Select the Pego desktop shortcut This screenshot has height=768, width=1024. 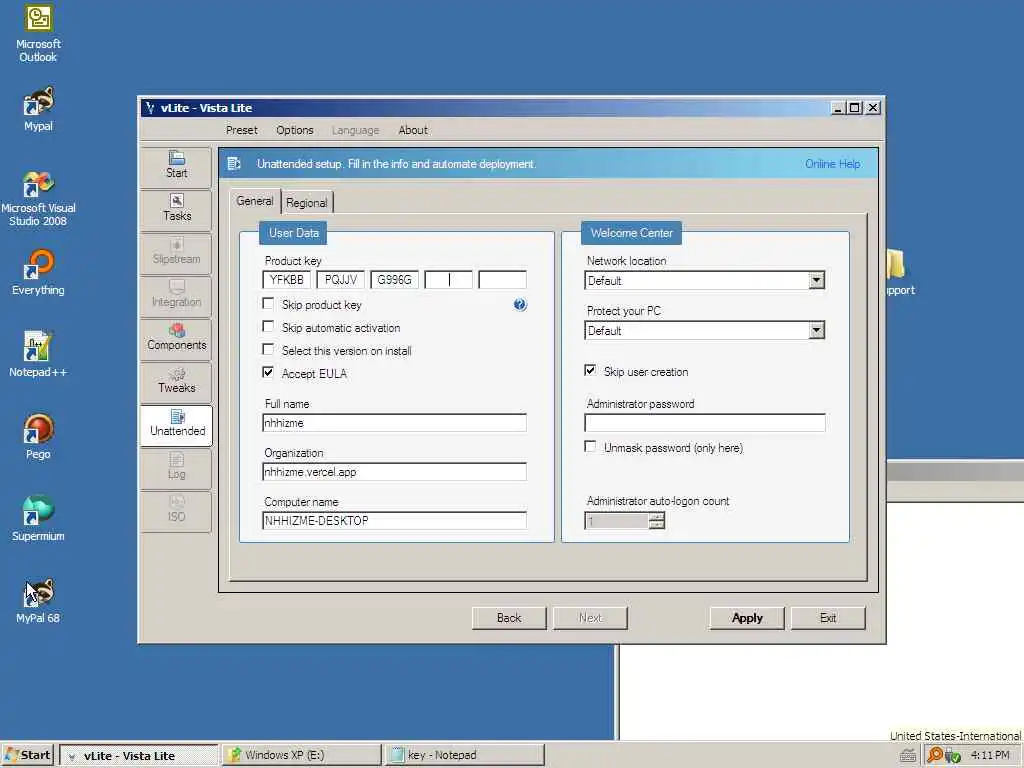(38, 438)
